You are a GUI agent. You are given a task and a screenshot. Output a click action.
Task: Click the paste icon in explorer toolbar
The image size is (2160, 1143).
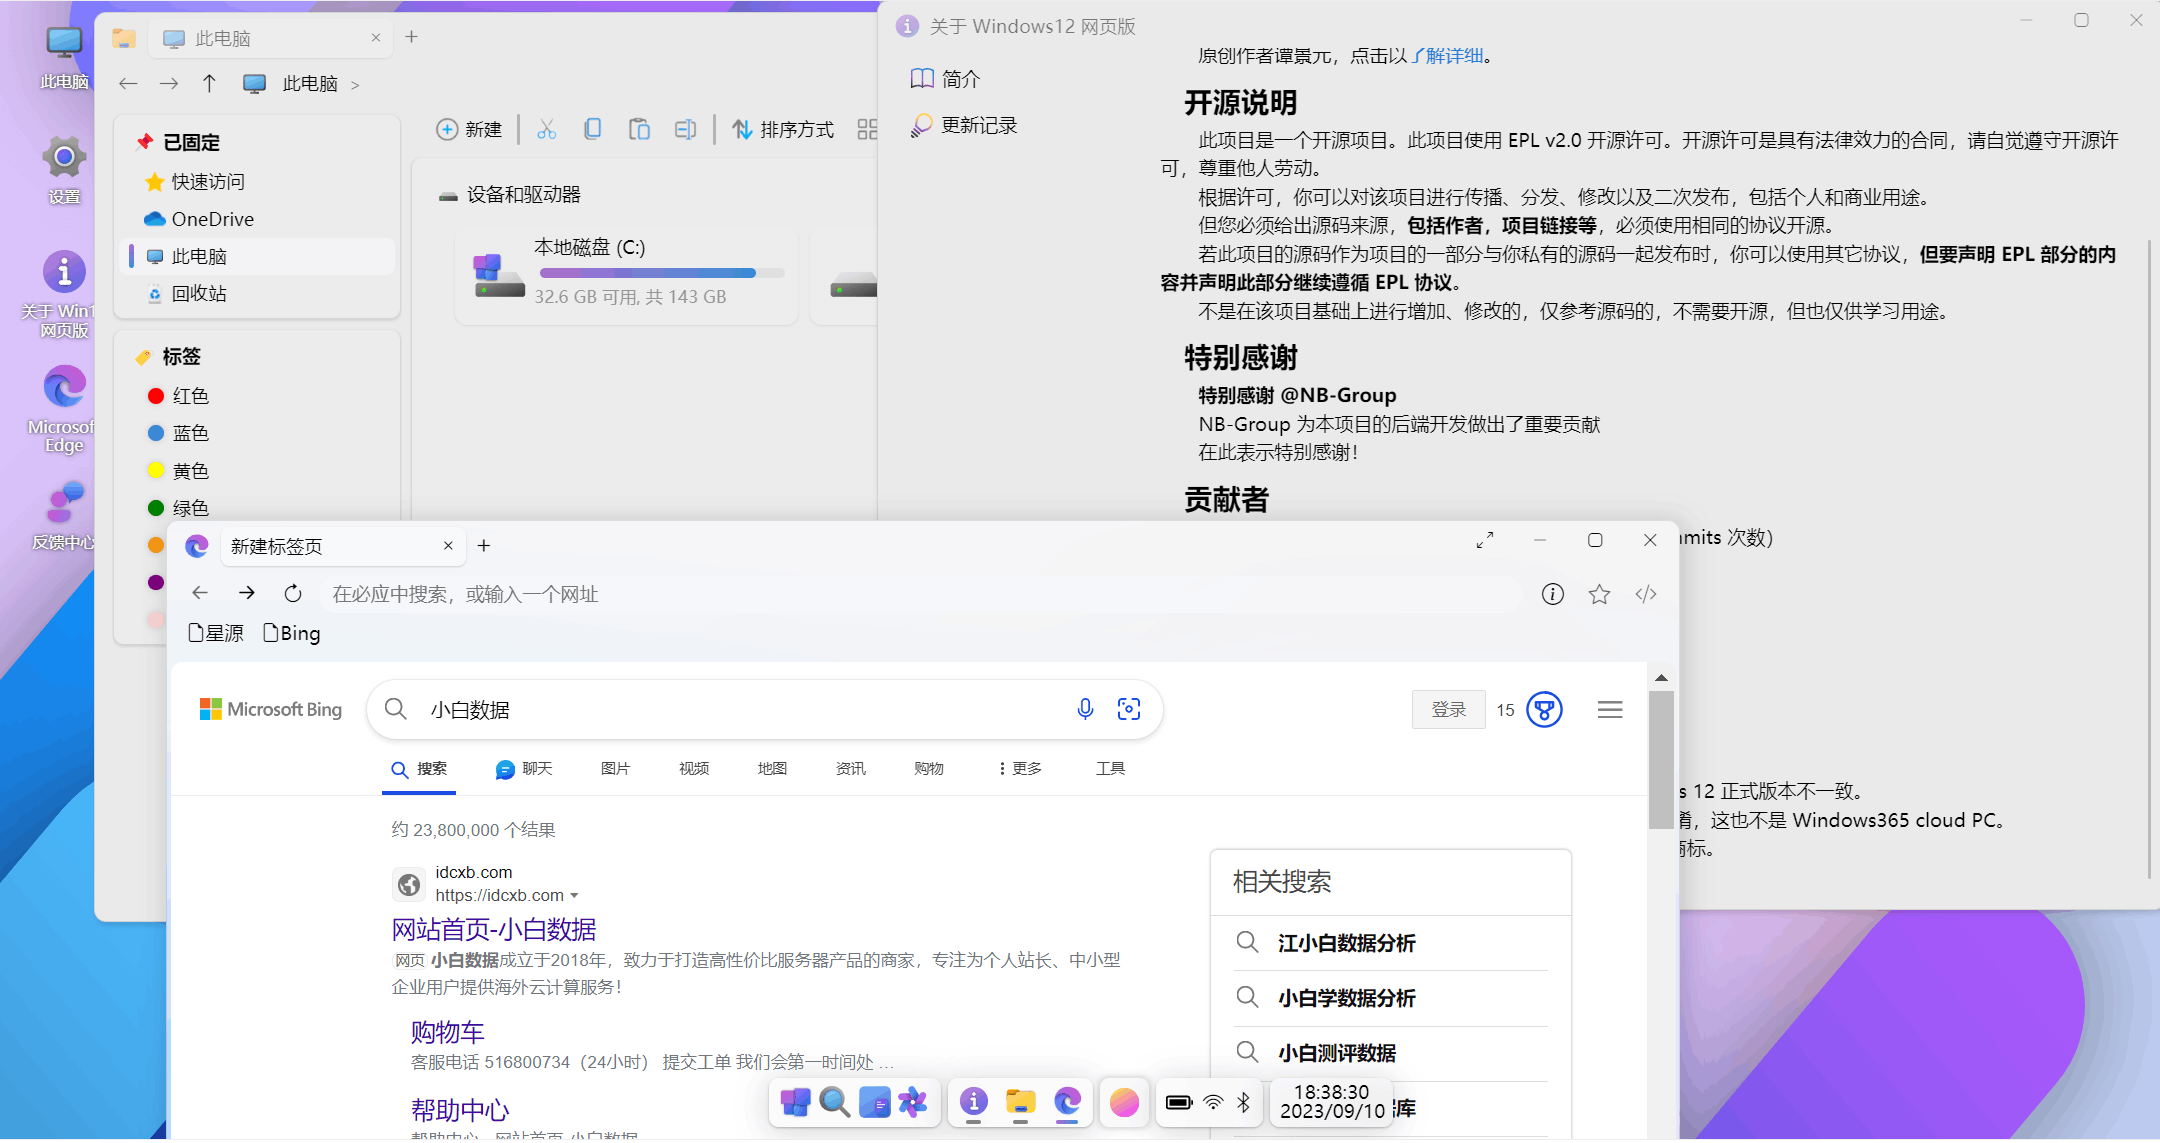(639, 129)
